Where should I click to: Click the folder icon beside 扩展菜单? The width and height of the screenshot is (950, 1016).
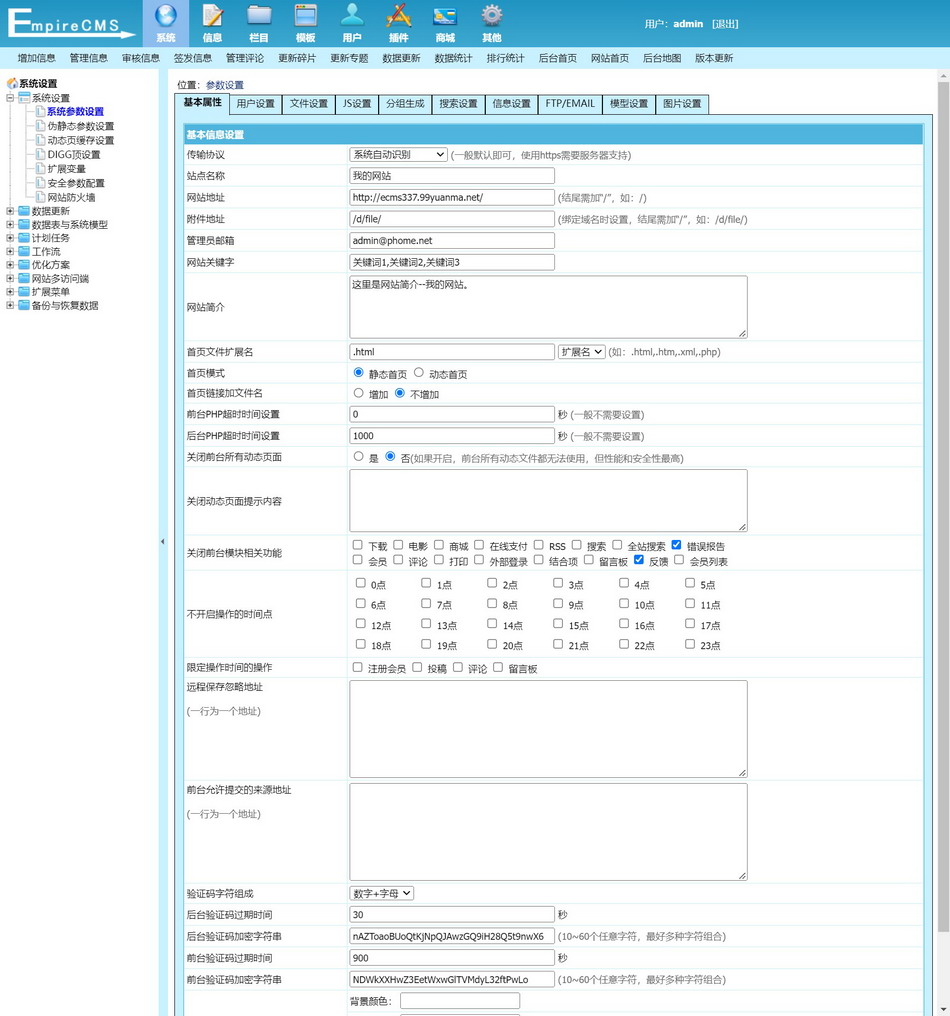coord(24,292)
